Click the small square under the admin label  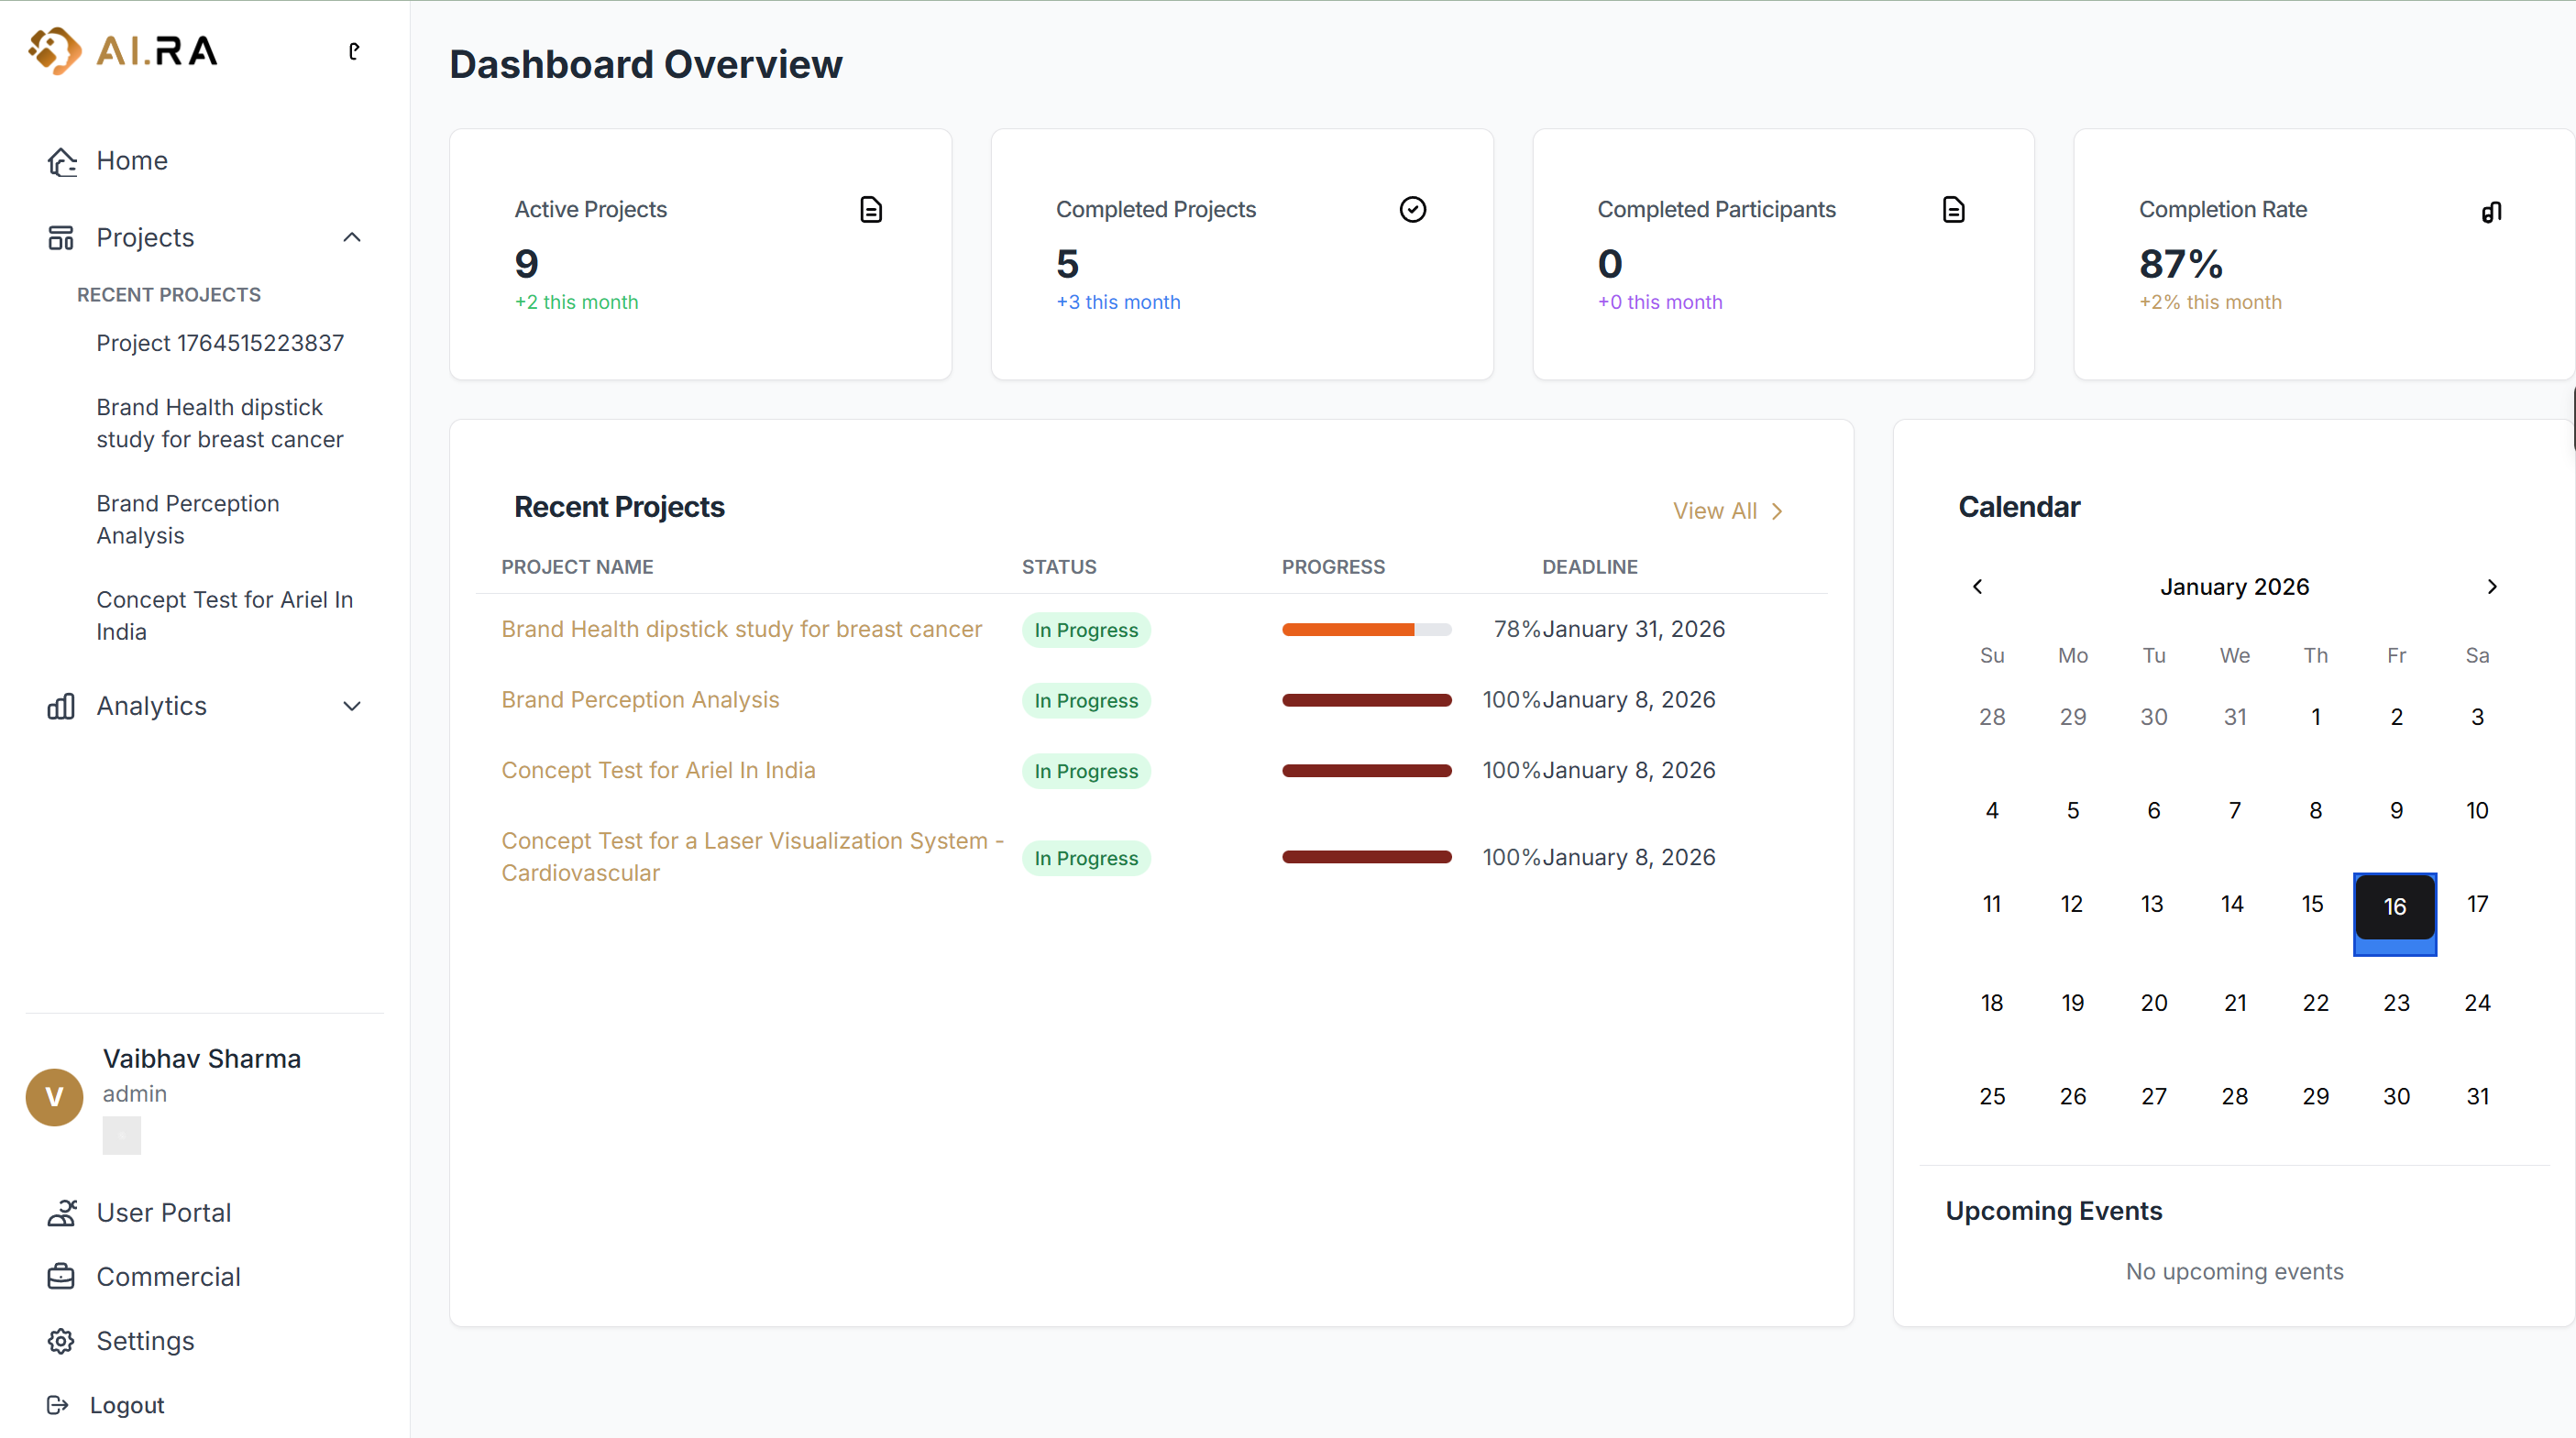pos(121,1135)
